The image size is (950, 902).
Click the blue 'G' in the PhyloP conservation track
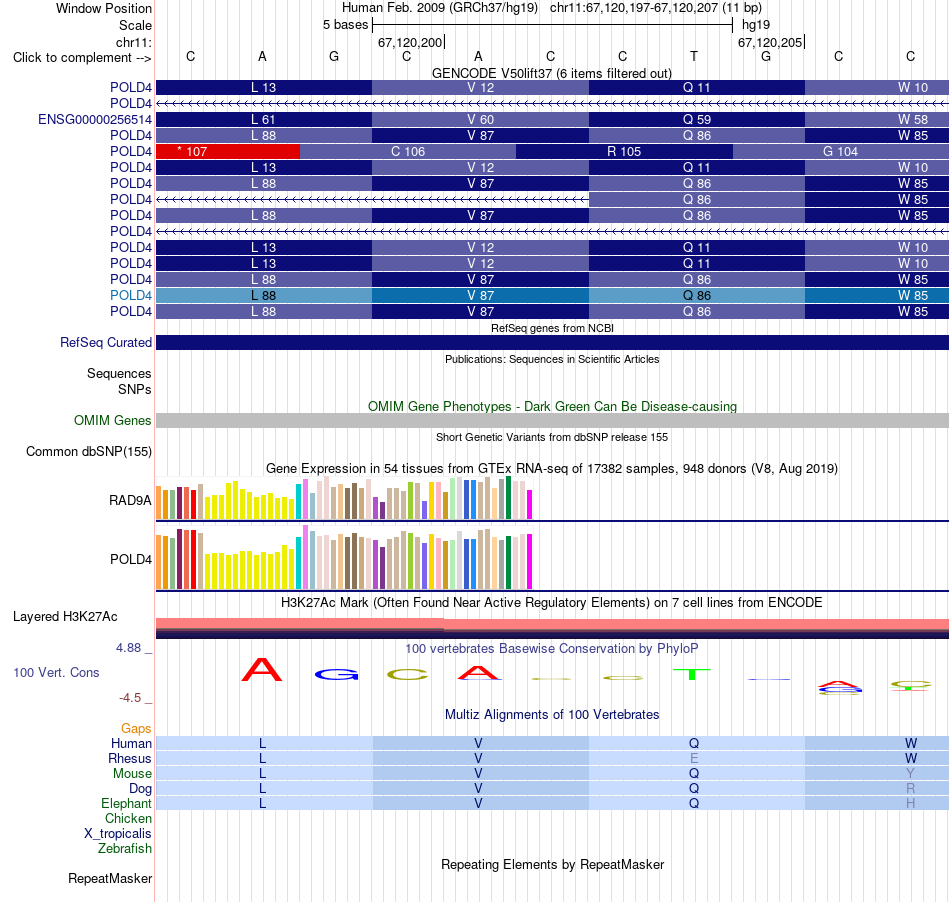pos(336,674)
